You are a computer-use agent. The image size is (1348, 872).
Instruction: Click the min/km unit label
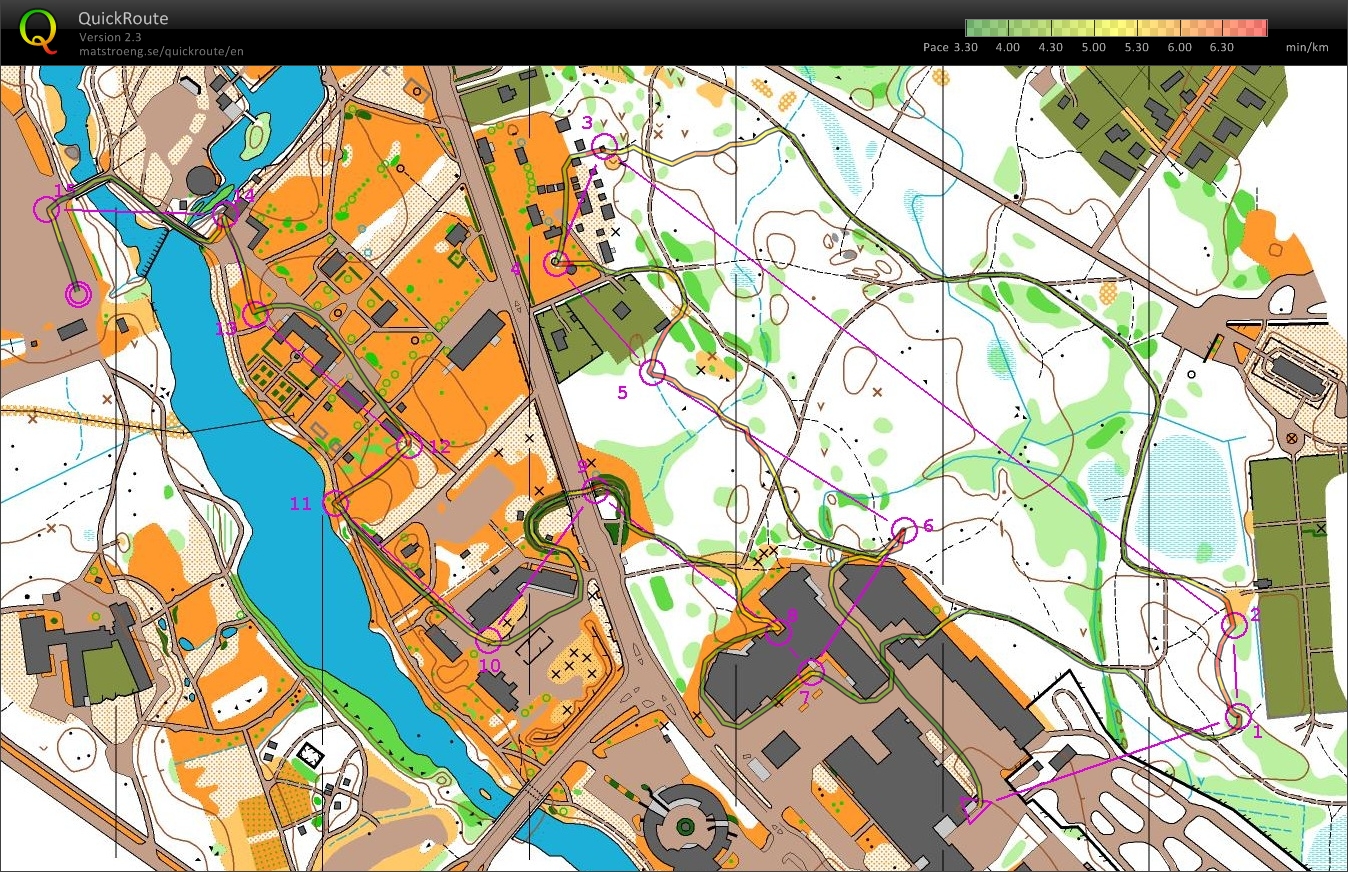click(1308, 47)
